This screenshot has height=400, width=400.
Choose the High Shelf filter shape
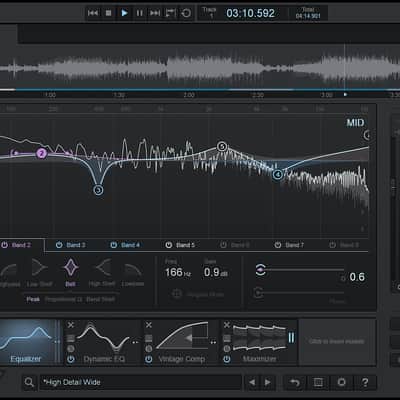(102, 273)
